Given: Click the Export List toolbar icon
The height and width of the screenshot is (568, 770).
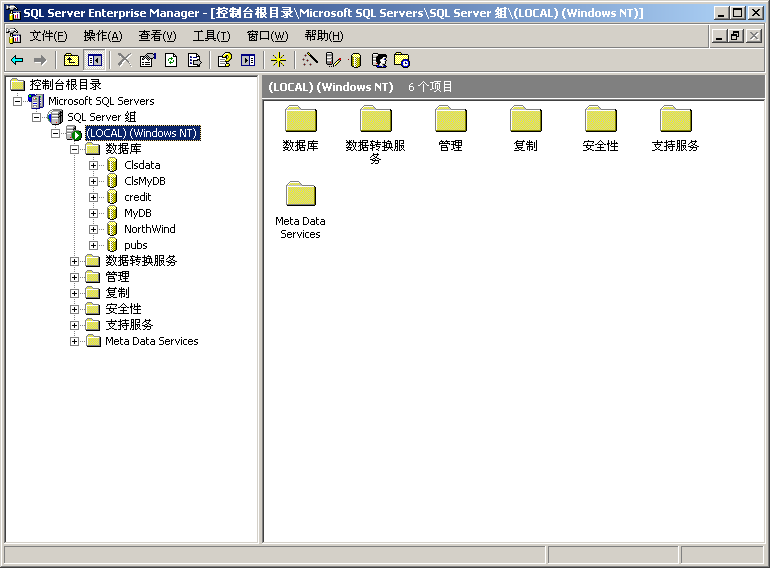Looking at the screenshot, I should point(194,60).
